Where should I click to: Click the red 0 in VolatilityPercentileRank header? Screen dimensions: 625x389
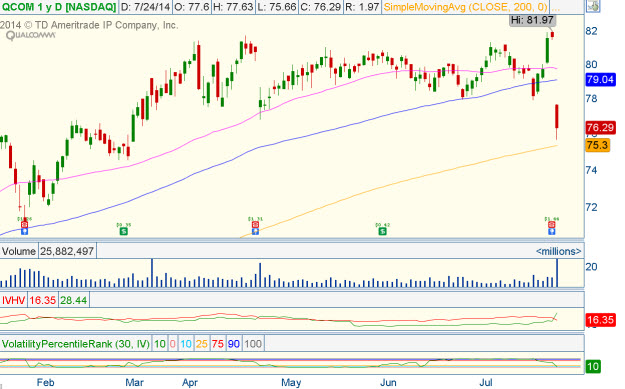(173, 344)
